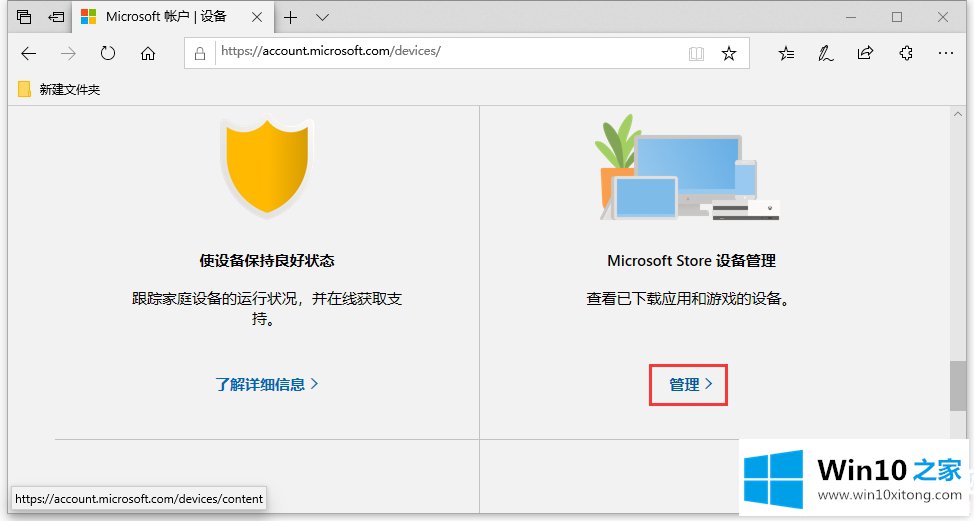This screenshot has height=521, width=974.
Task: Show tab previews chevron
Action: (x=322, y=17)
